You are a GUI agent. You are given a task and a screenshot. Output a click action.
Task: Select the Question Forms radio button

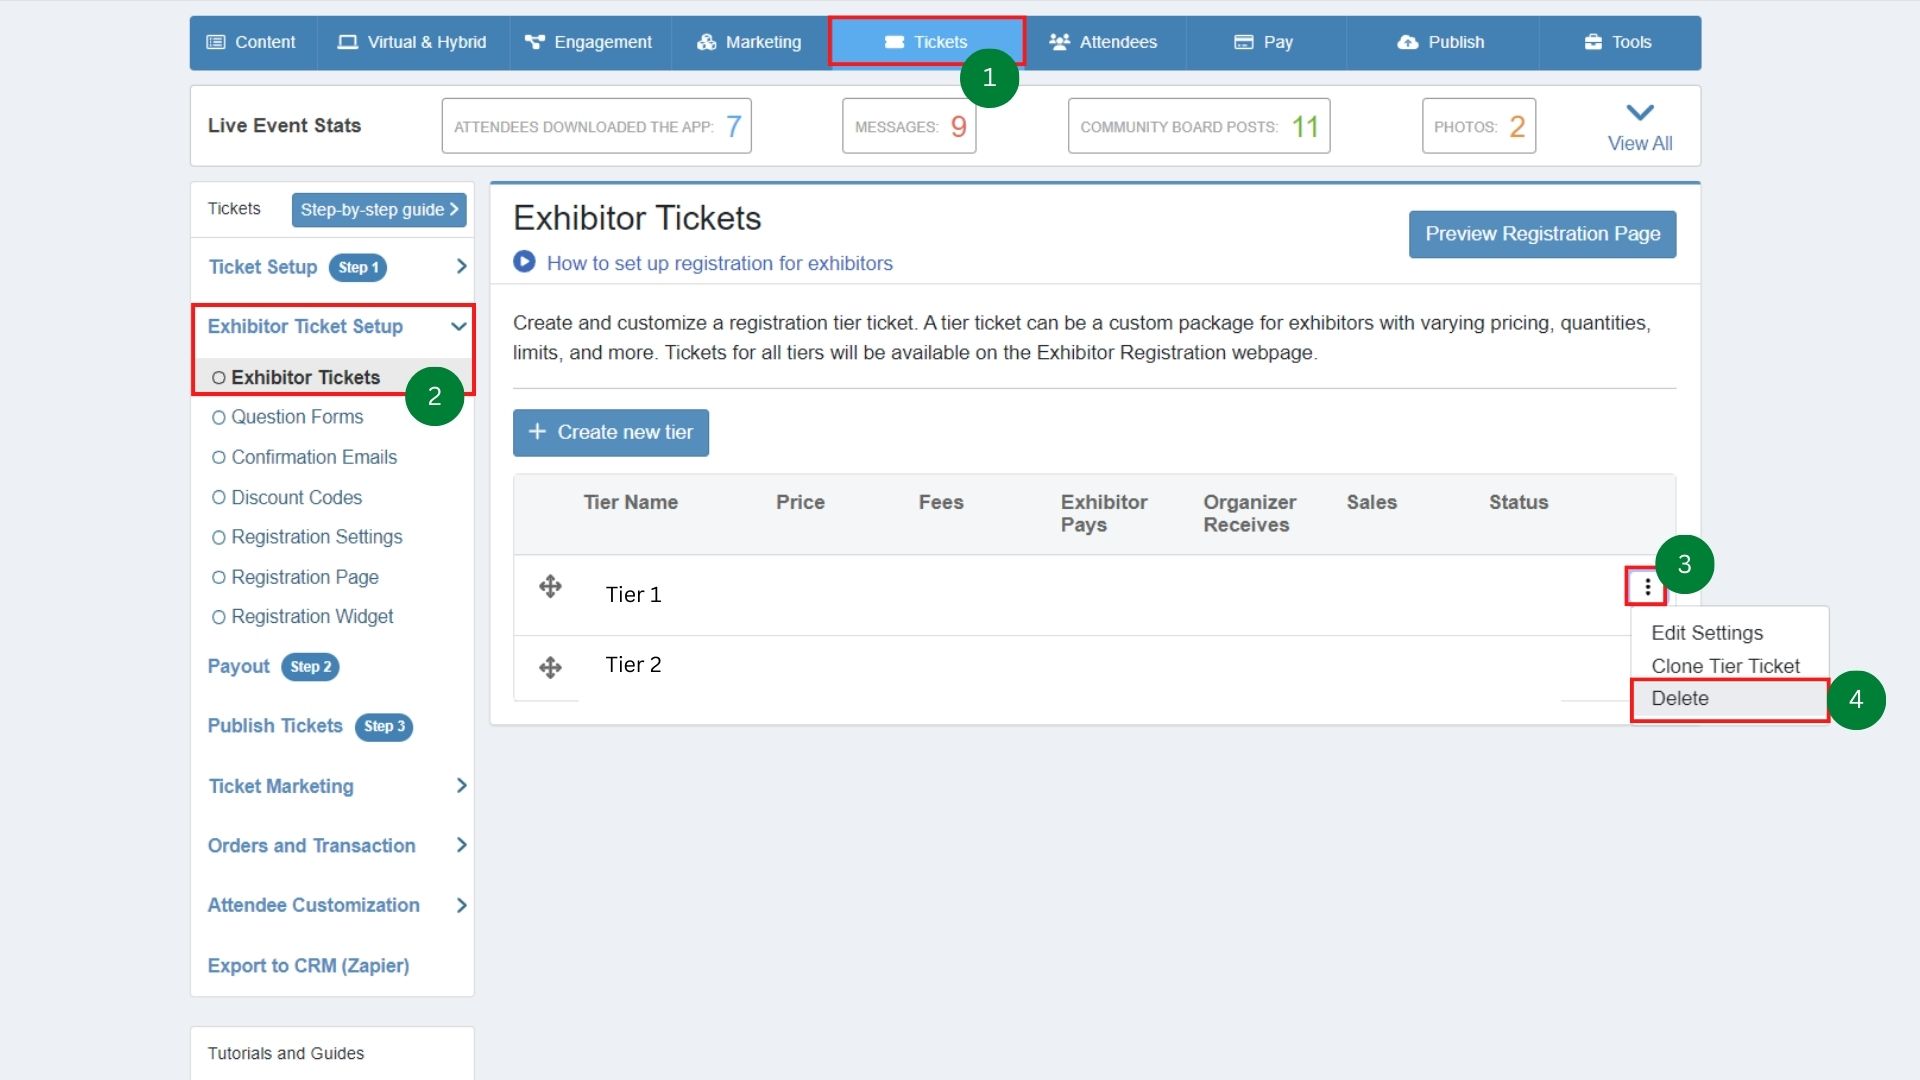219,417
